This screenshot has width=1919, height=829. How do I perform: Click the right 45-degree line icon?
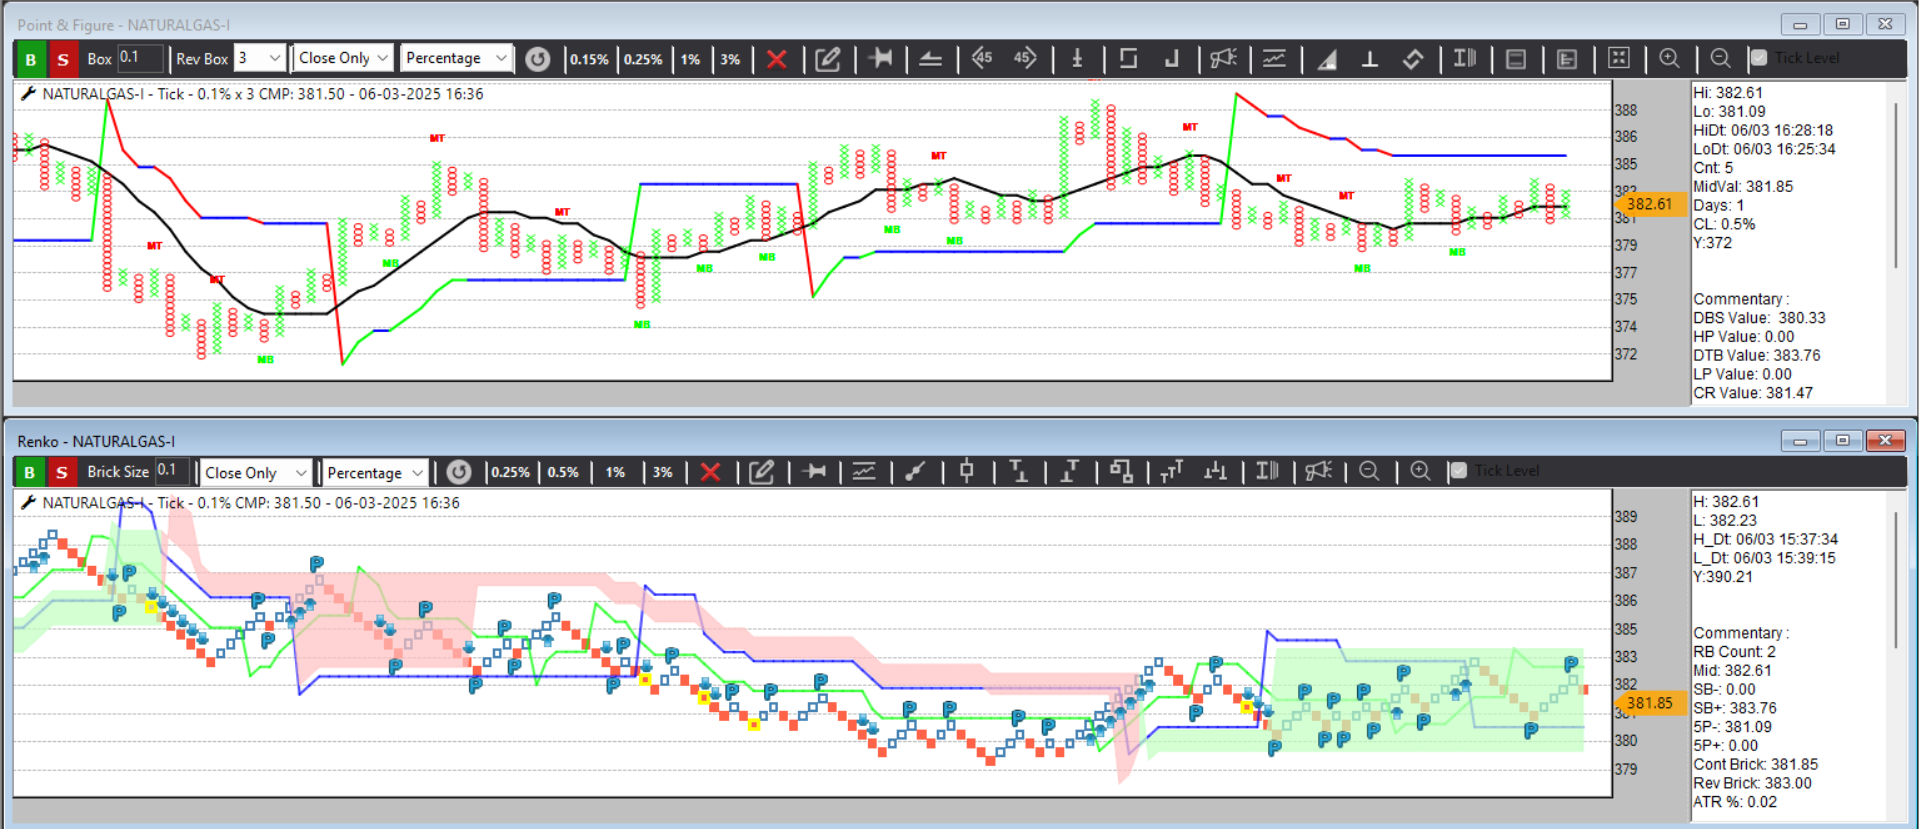[1025, 58]
